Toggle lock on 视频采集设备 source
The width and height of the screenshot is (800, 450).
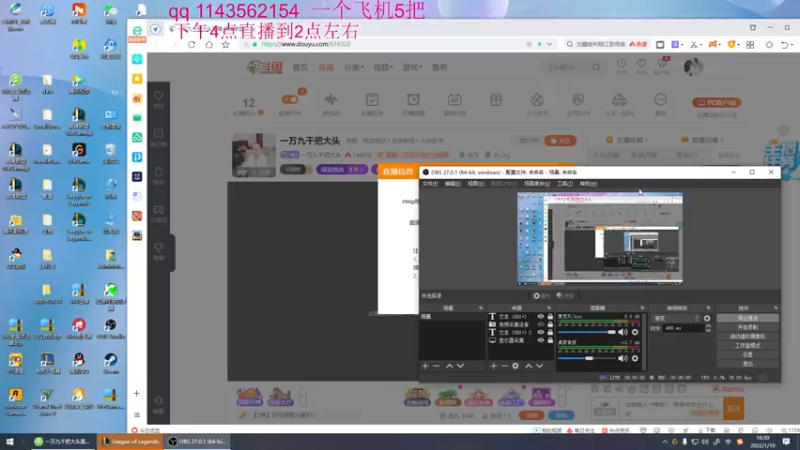coord(550,324)
